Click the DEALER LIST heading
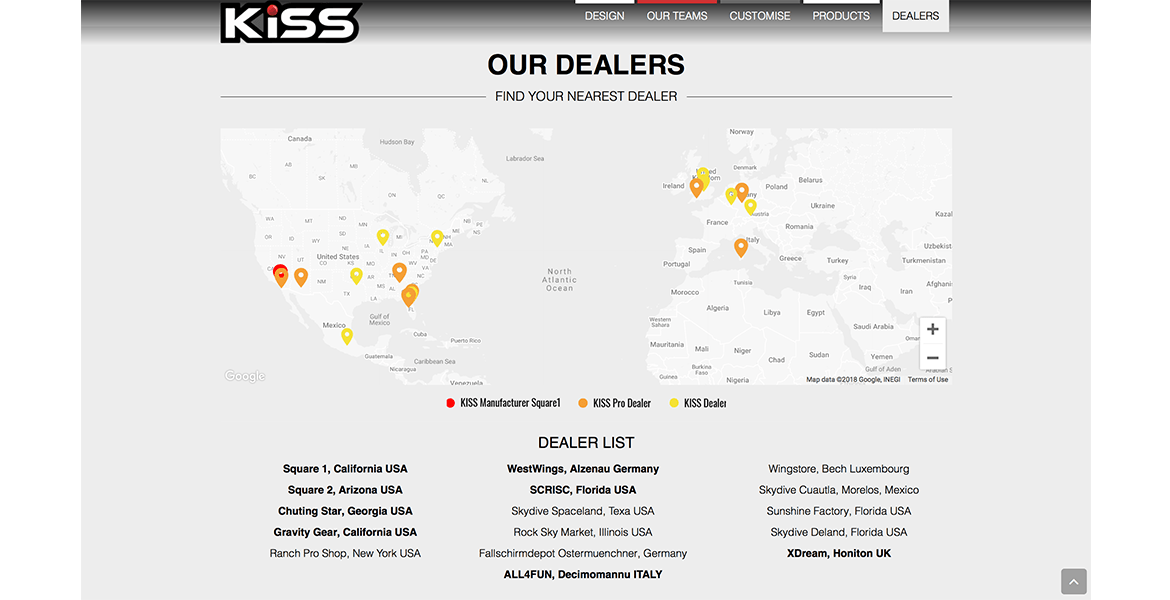The width and height of the screenshot is (1170, 600). pyautogui.click(x=586, y=443)
